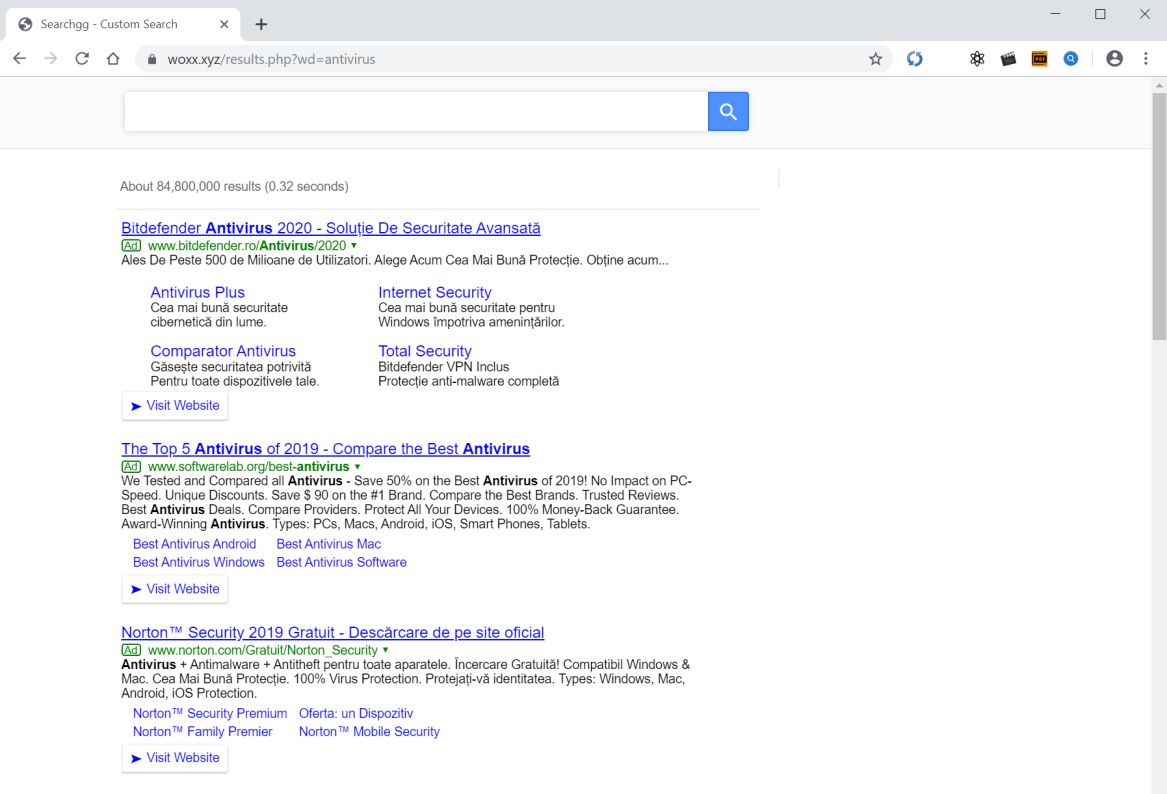The image size is (1167, 794).
Task: Open the Best Antivirus Windows link
Action: (199, 563)
